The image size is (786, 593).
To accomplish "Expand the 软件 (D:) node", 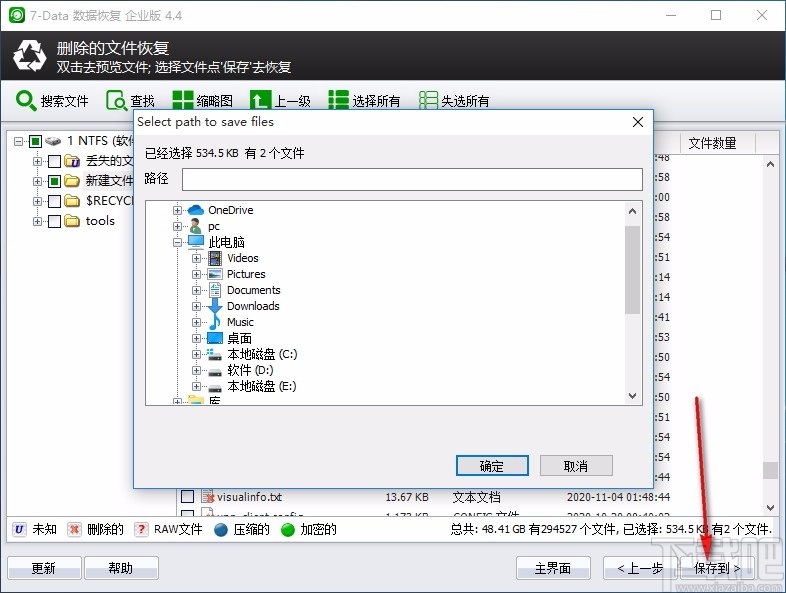I will (196, 370).
